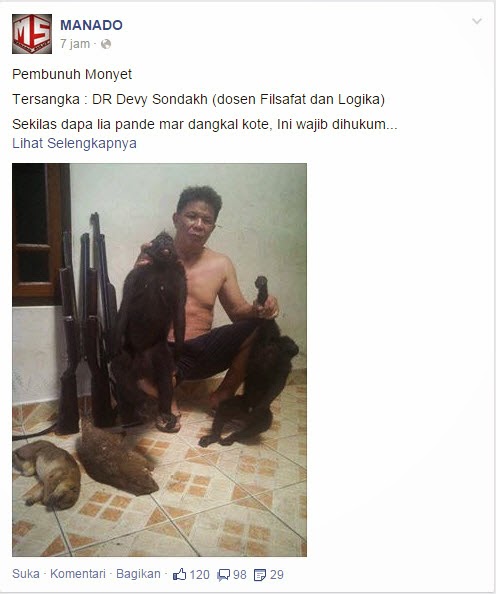Expand the post options chevron
496x594 pixels.
click(477, 21)
